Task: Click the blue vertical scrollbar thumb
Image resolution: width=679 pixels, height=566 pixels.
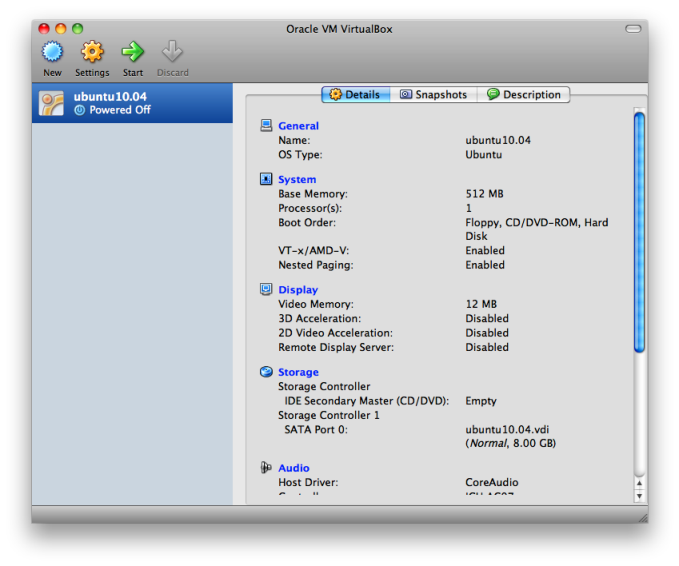Action: [639, 232]
